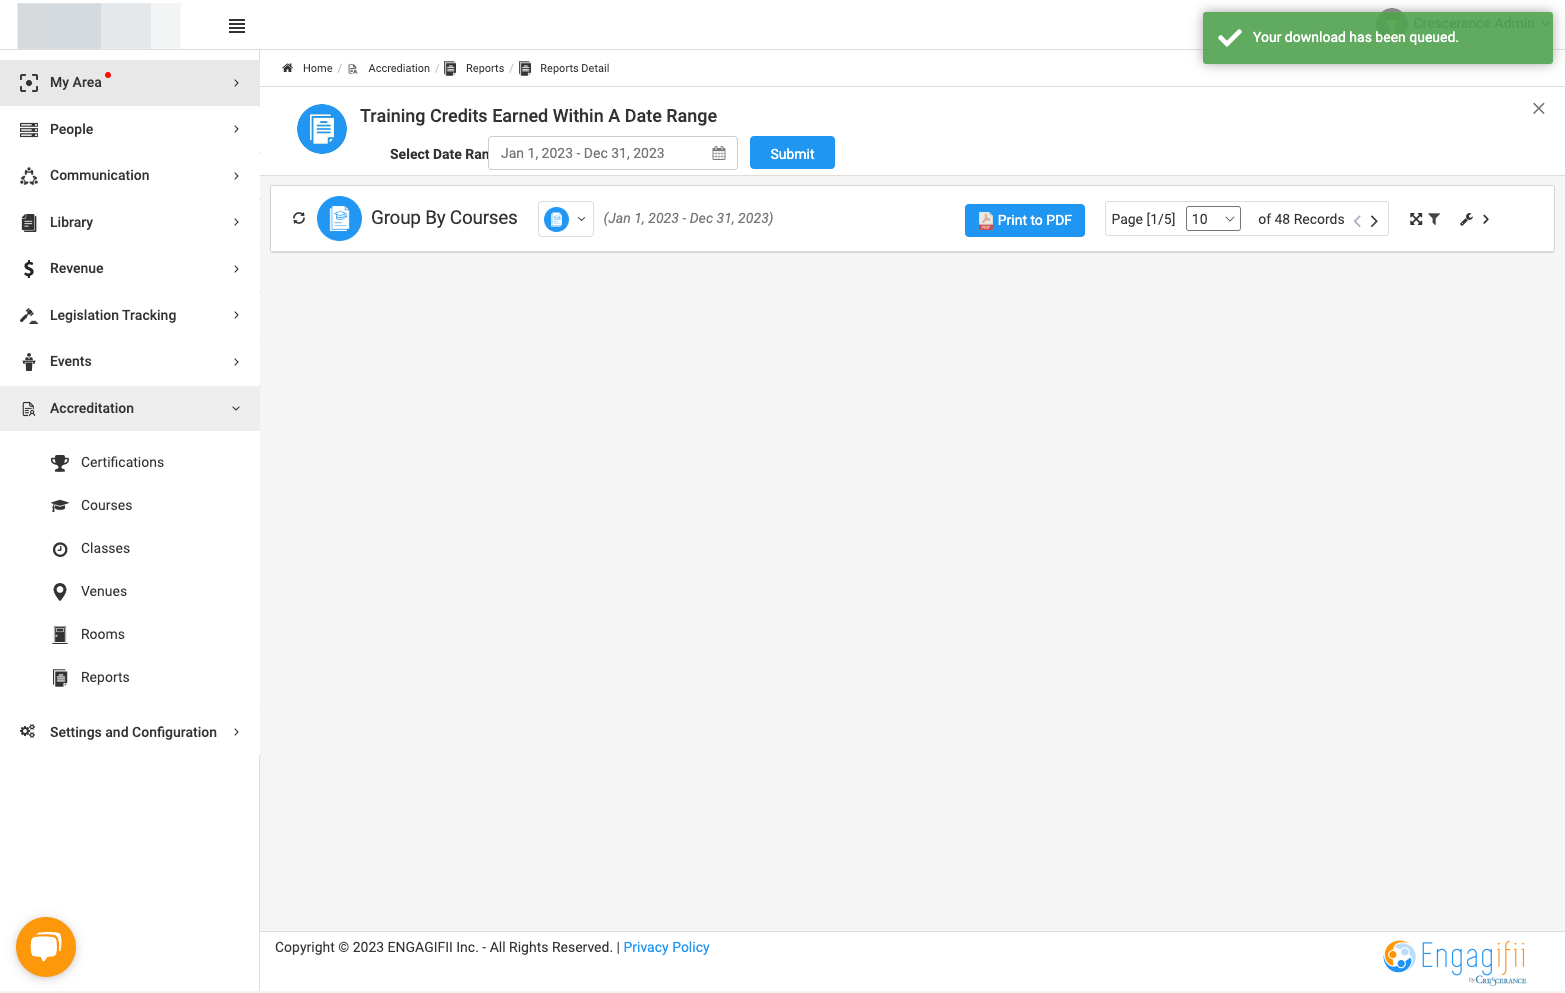Toggle the hamburger menu icon
Screen dimensions: 1565x993
pyautogui.click(x=237, y=26)
